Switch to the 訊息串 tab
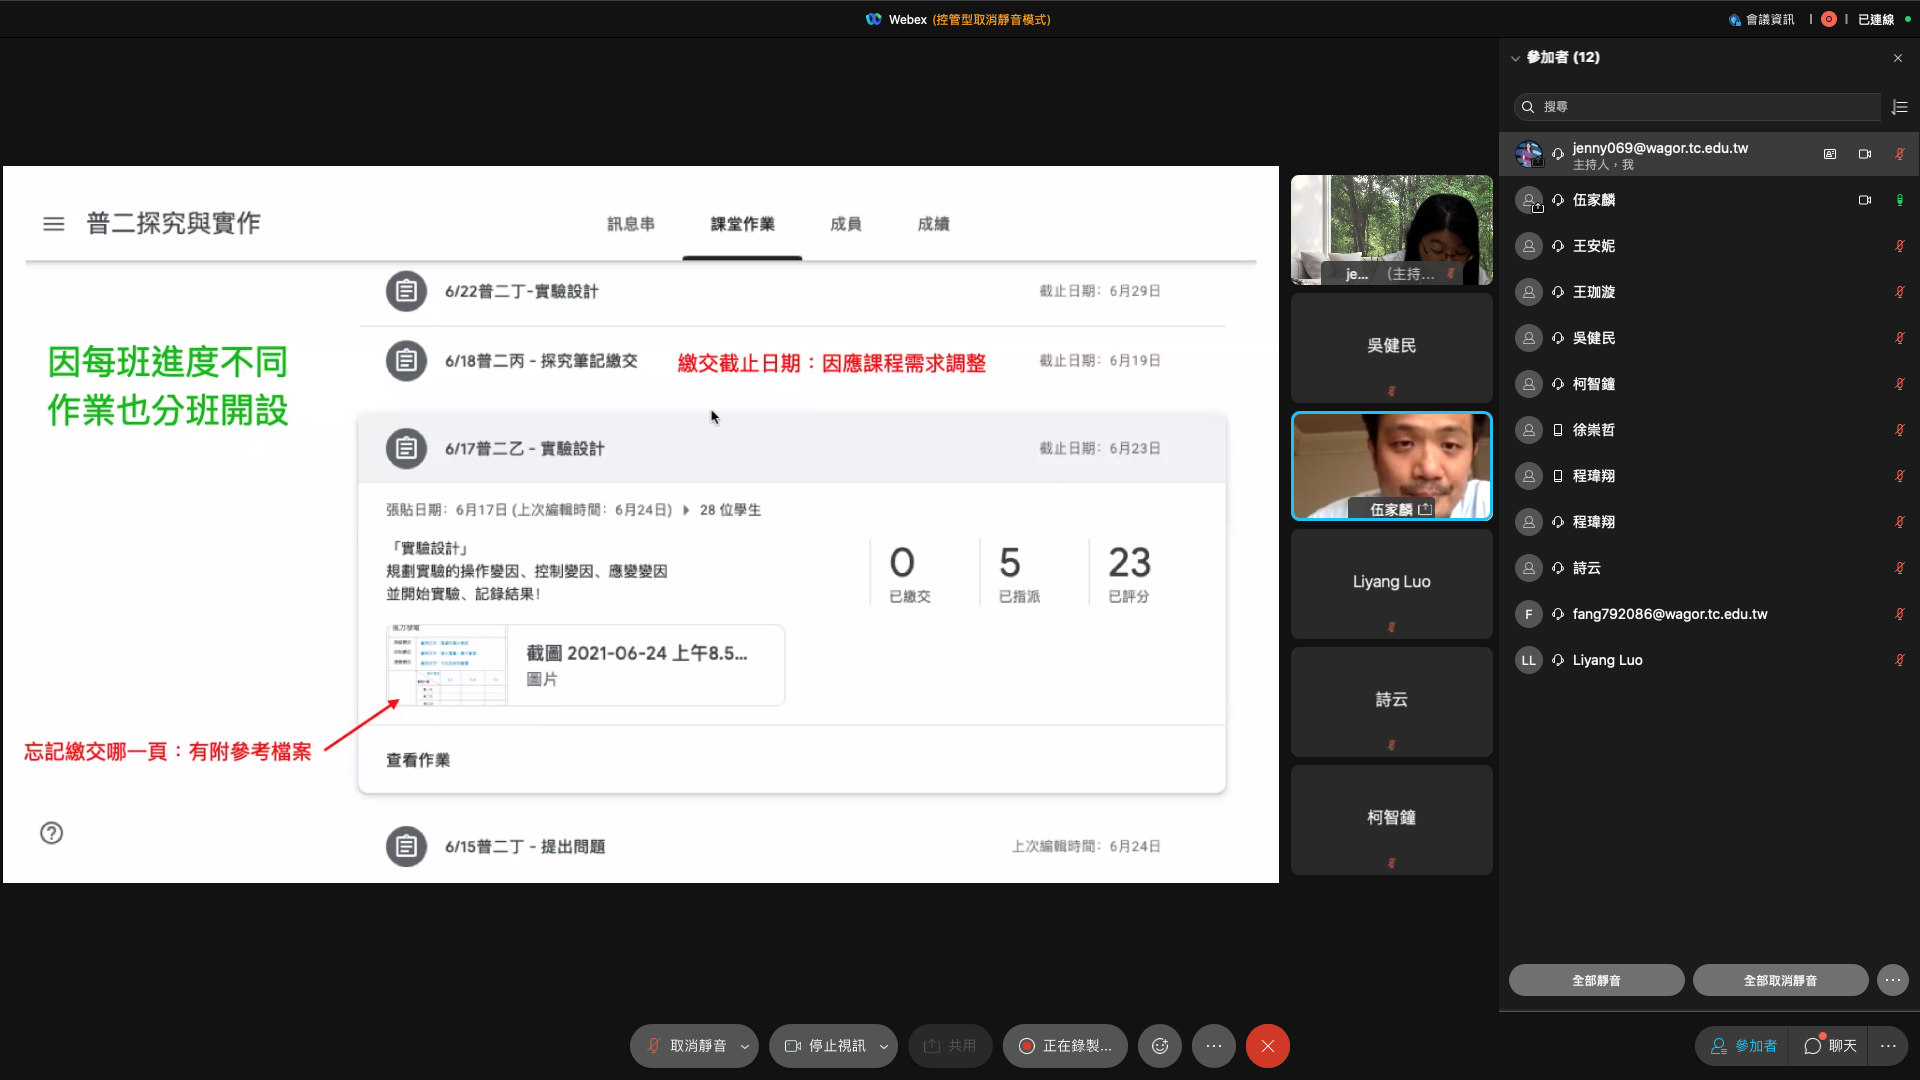The width and height of the screenshot is (1920, 1080). 630,224
